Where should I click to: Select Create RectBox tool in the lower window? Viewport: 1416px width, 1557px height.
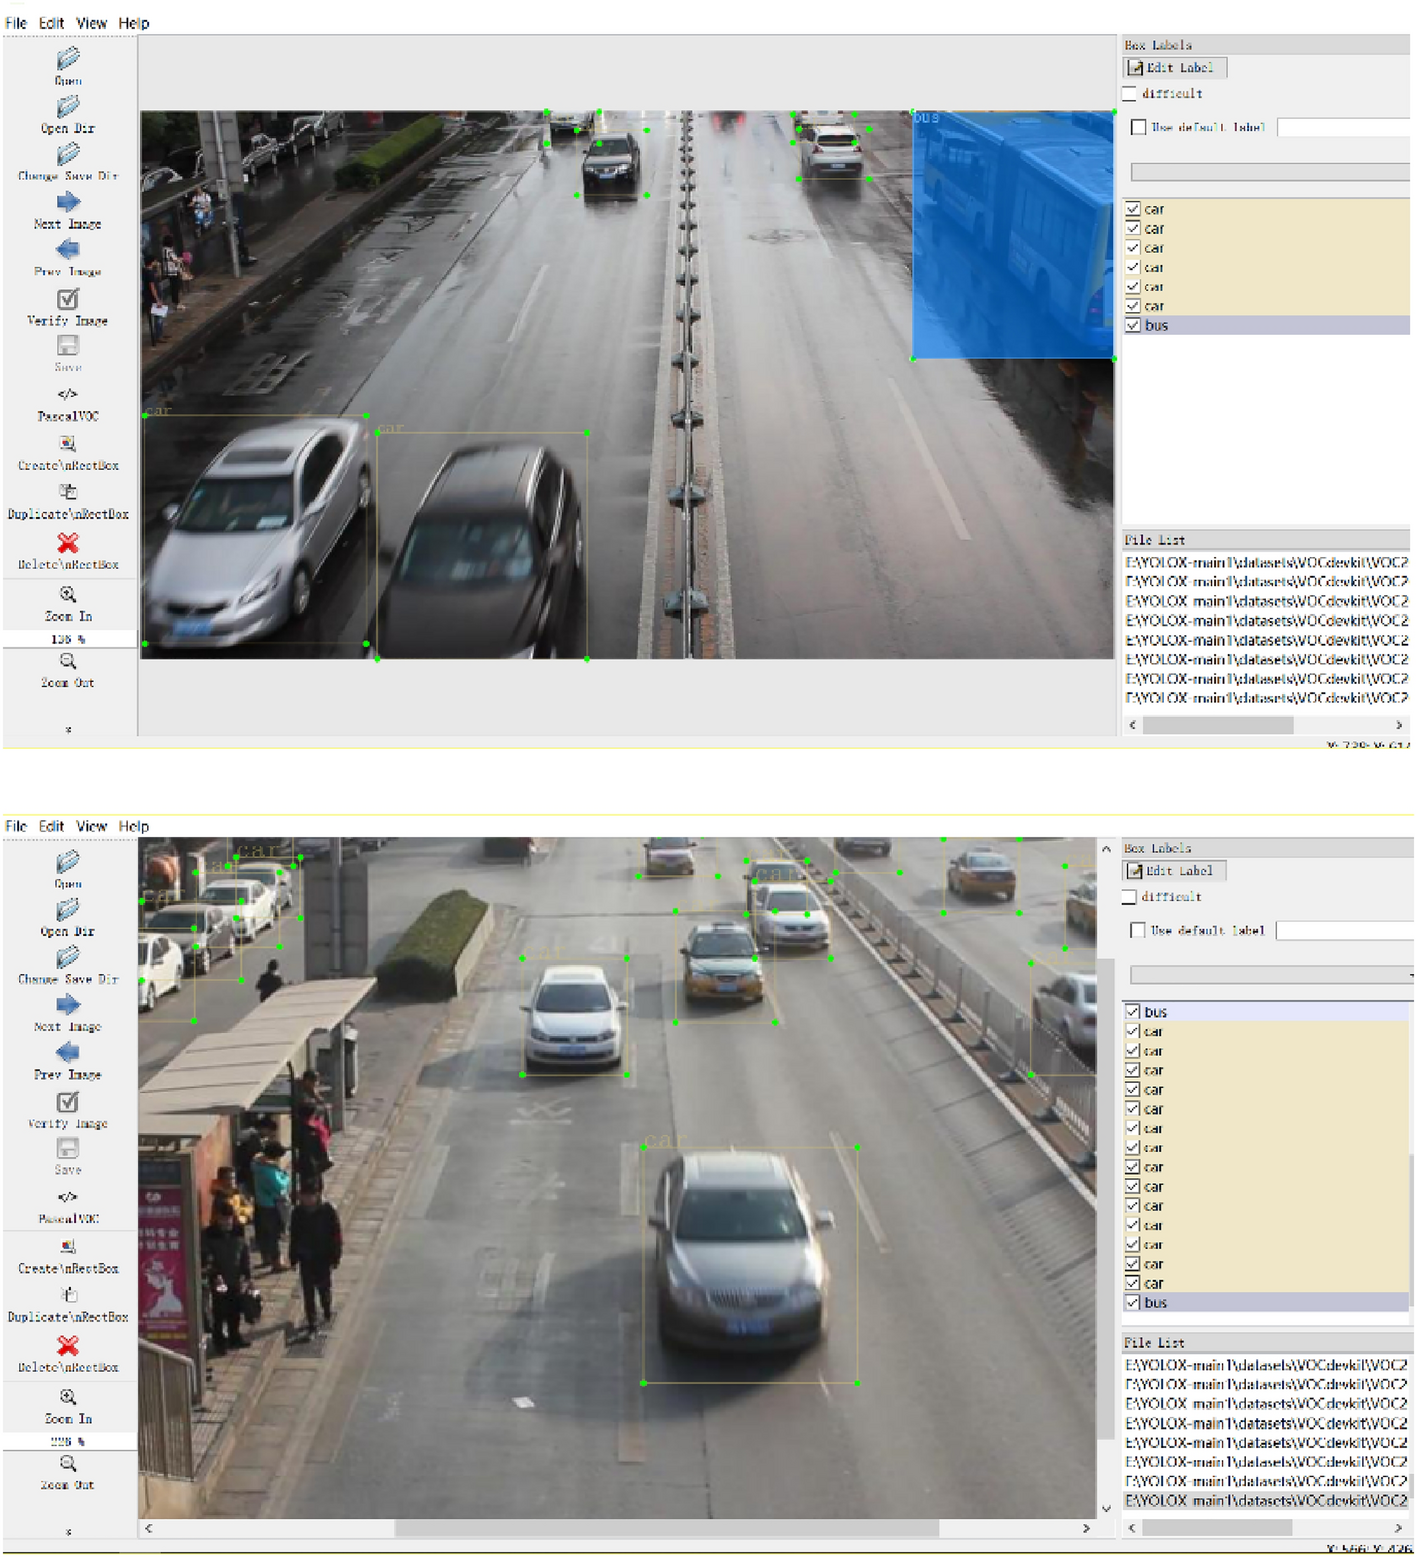click(68, 1247)
